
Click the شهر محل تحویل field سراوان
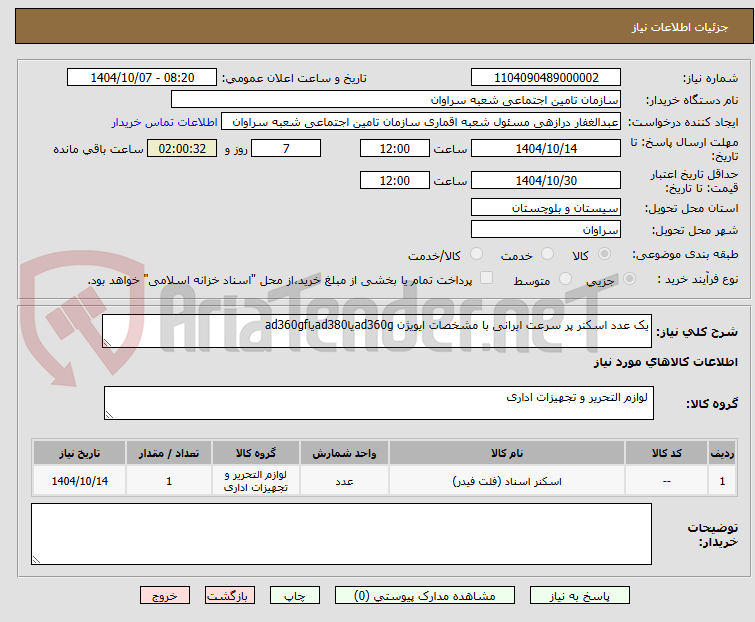point(546,230)
